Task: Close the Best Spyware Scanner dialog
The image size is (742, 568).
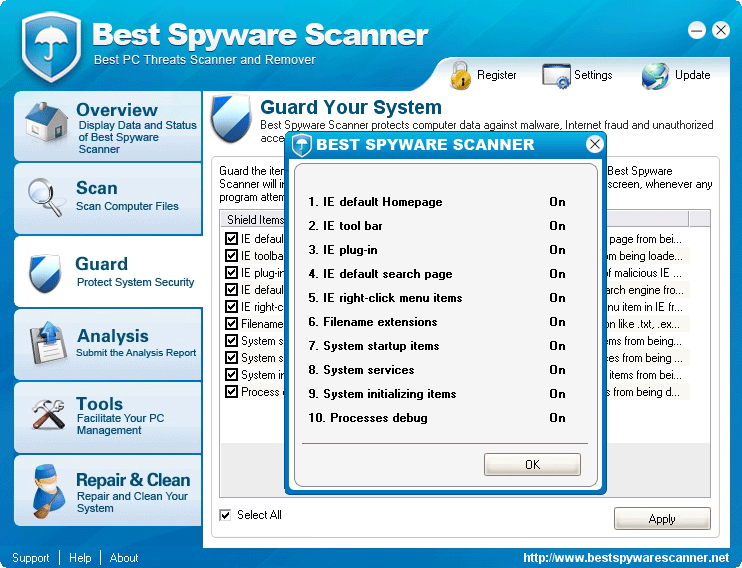Action: 595,144
